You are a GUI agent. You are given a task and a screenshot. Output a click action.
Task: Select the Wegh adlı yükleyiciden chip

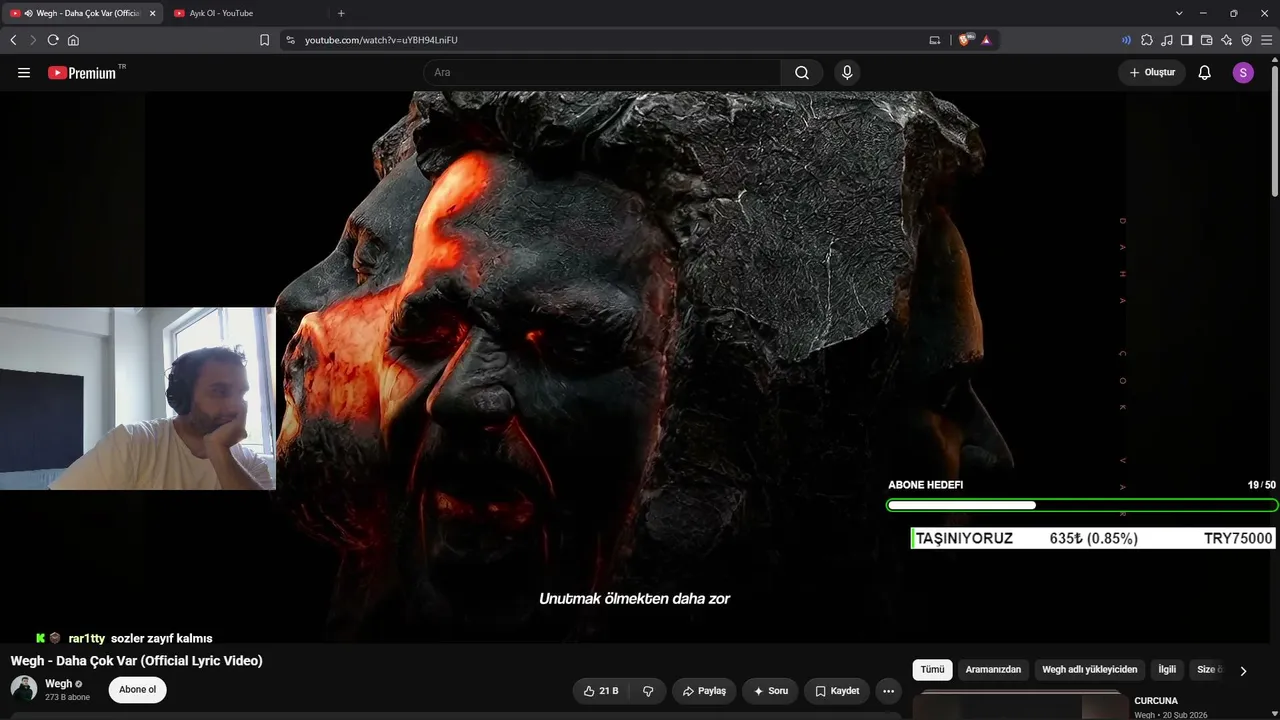(x=1089, y=669)
